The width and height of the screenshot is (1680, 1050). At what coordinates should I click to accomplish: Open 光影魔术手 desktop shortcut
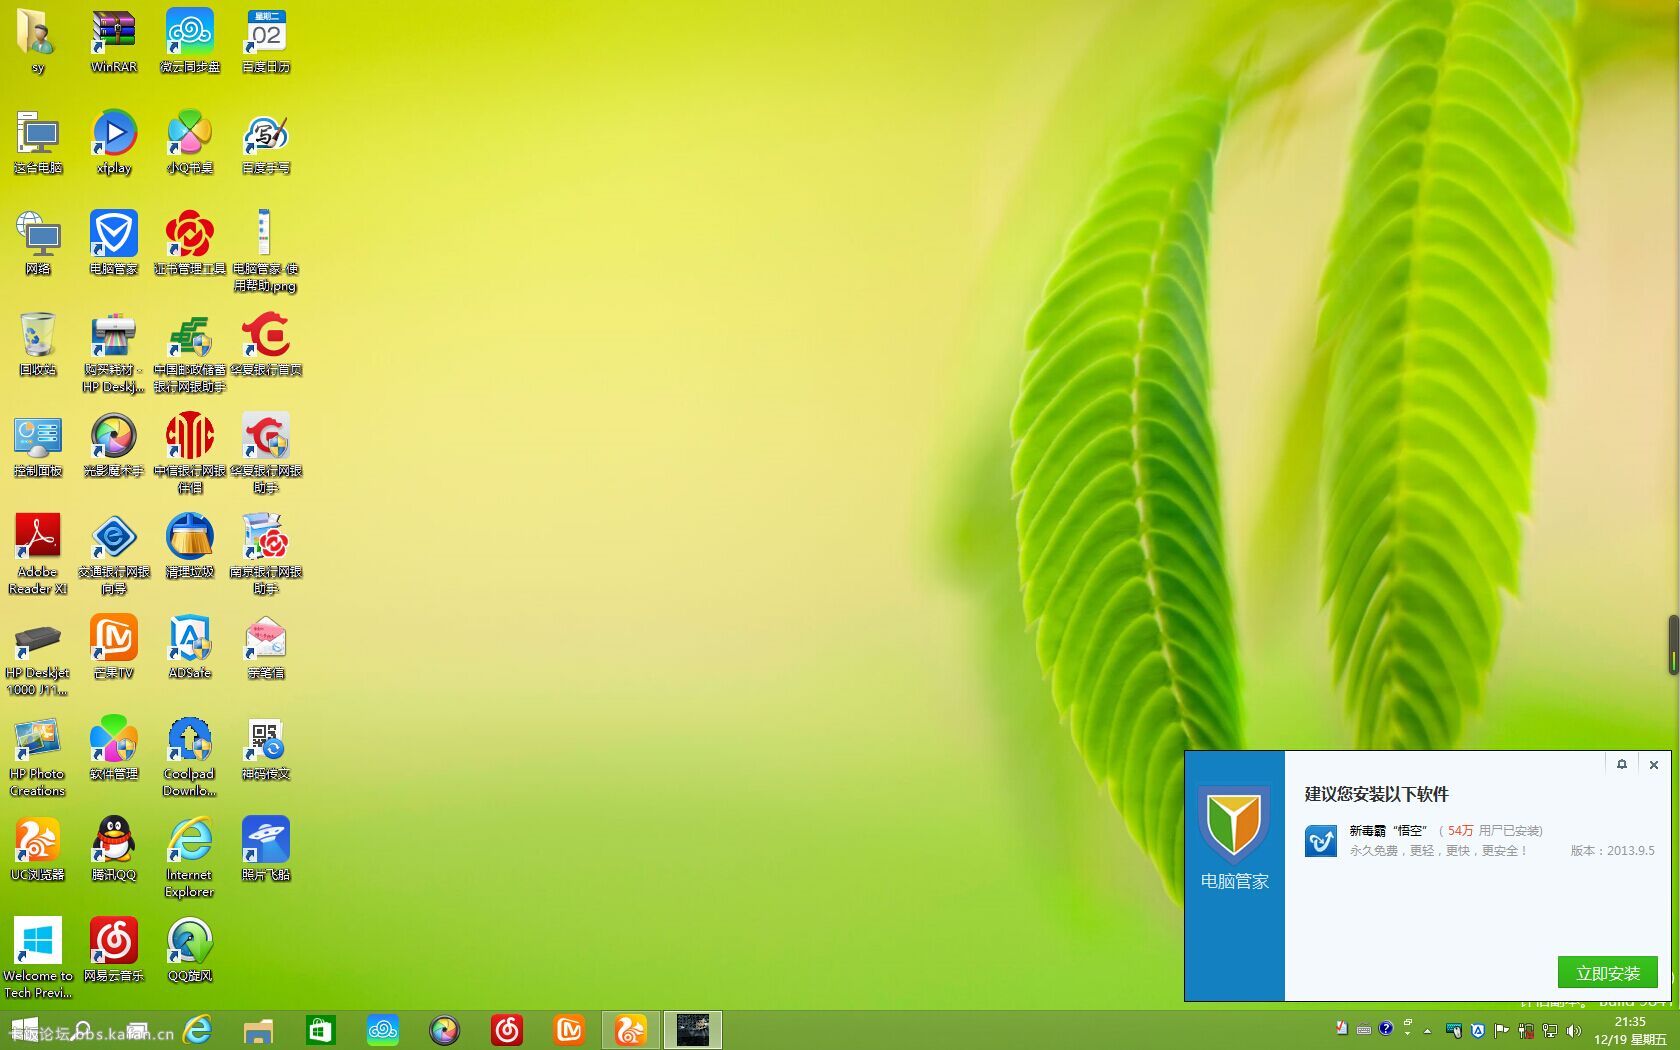[114, 445]
